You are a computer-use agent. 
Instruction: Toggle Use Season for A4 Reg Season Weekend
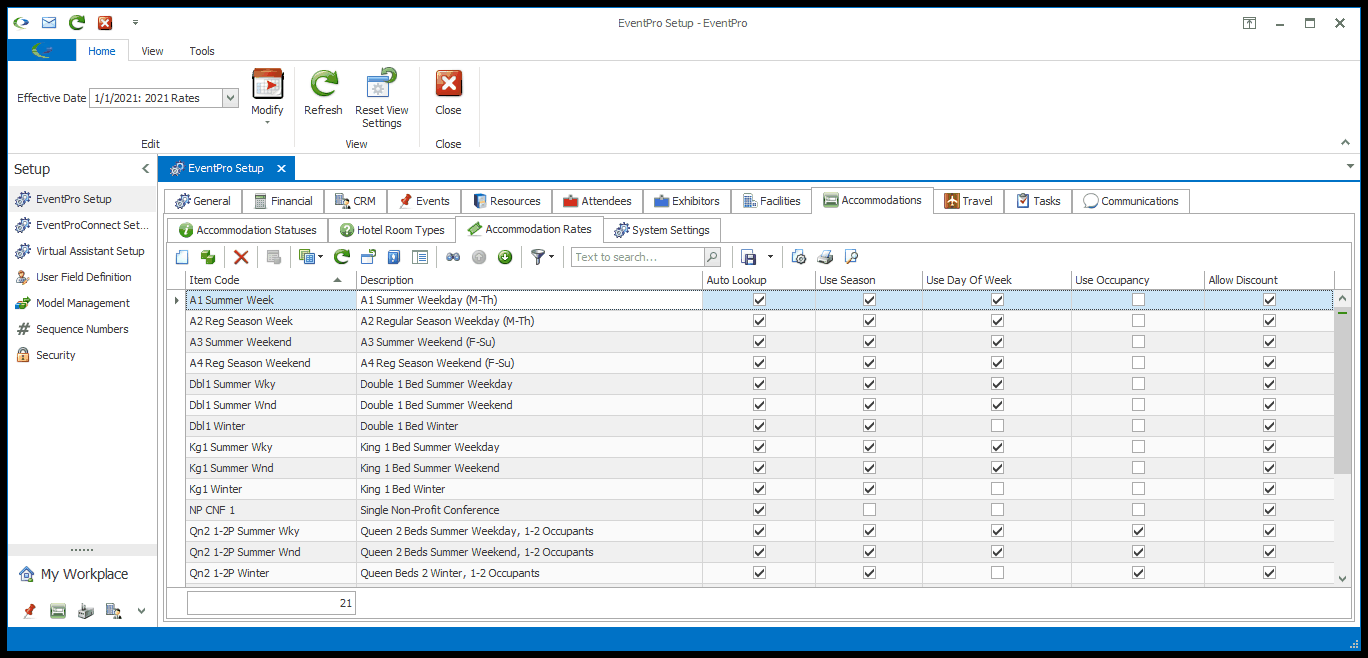coord(869,363)
